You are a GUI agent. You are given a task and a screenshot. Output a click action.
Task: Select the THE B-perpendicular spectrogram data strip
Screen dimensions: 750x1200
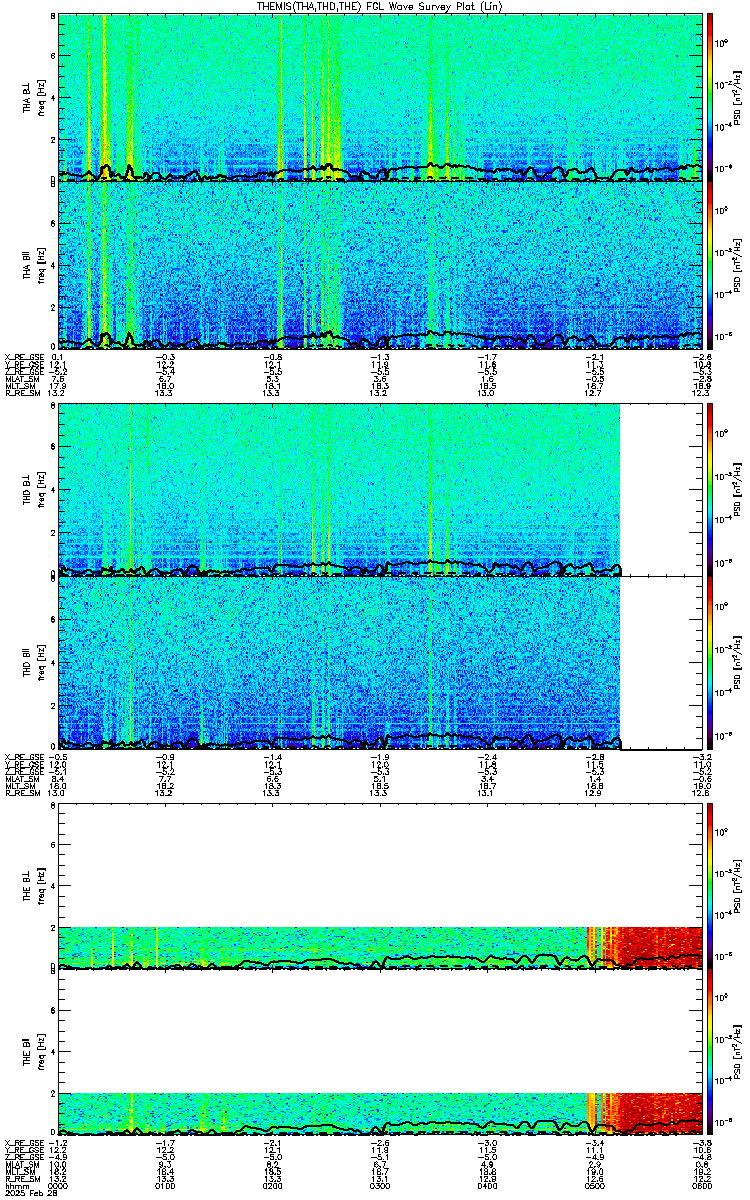[380, 948]
